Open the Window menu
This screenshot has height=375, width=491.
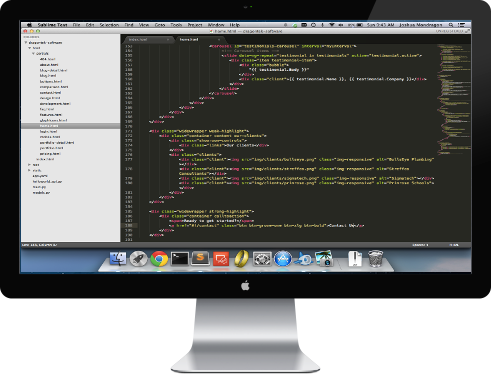click(216, 25)
